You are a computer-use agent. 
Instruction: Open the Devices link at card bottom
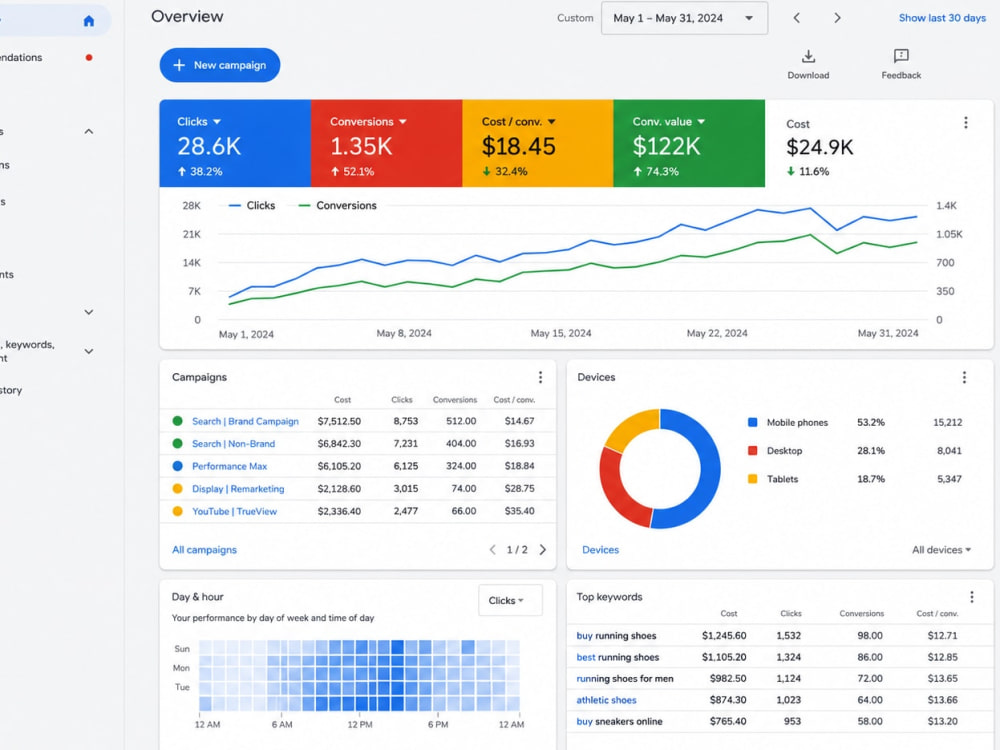[x=600, y=550]
